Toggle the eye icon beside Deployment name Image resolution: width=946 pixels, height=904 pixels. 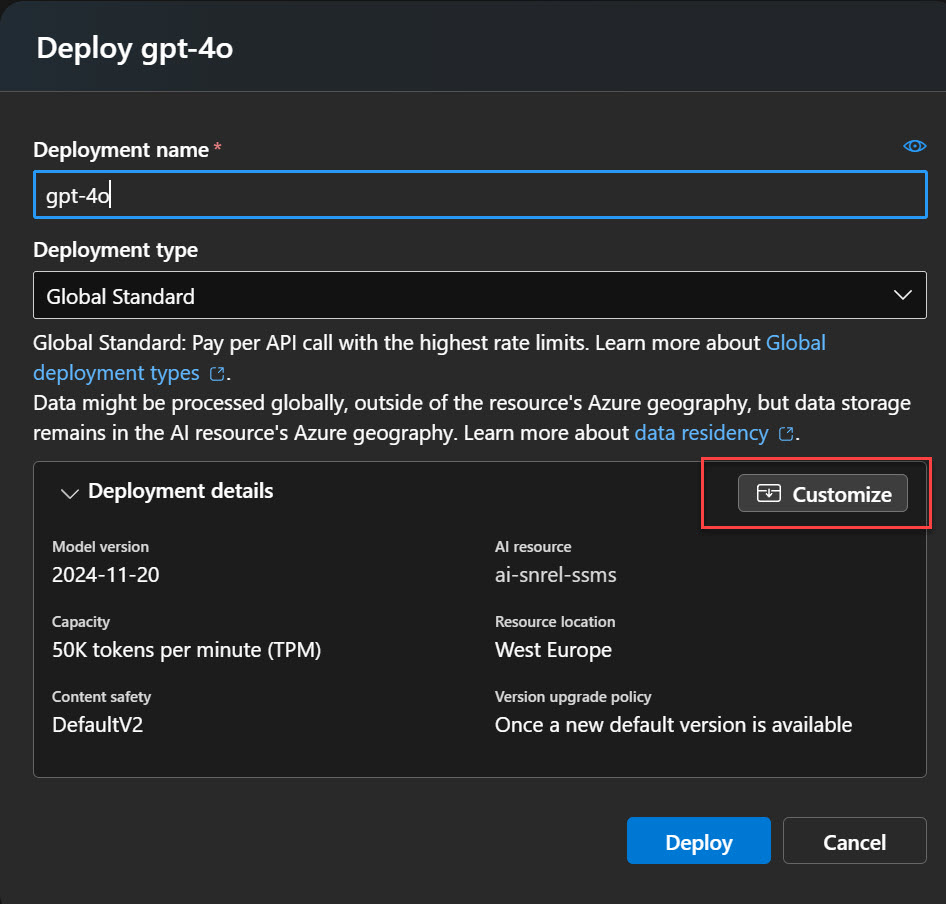coord(914,146)
